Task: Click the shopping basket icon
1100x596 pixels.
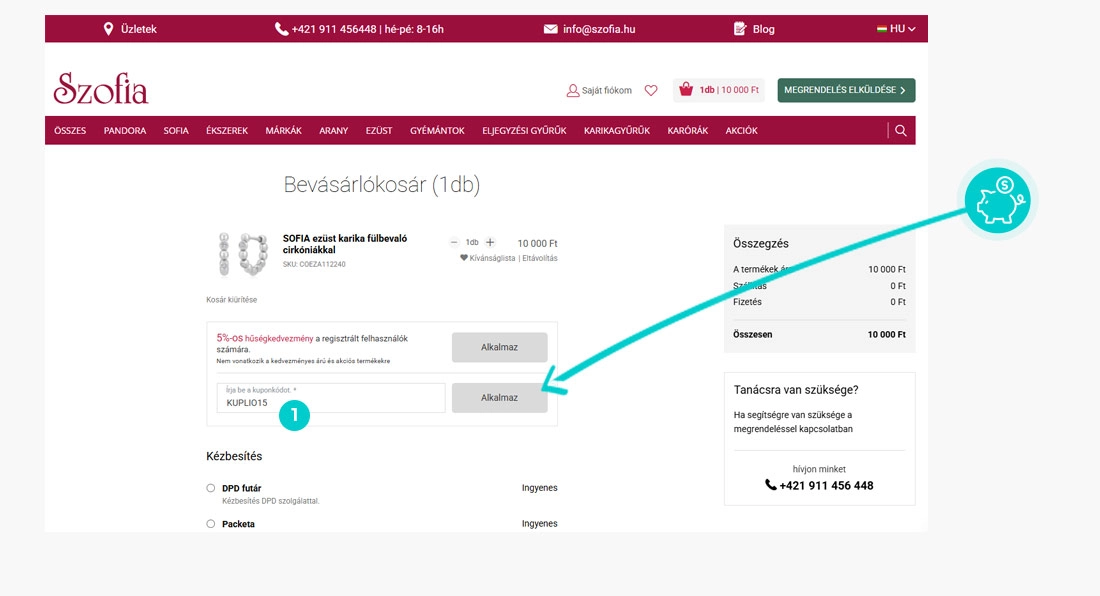Action: (x=686, y=89)
